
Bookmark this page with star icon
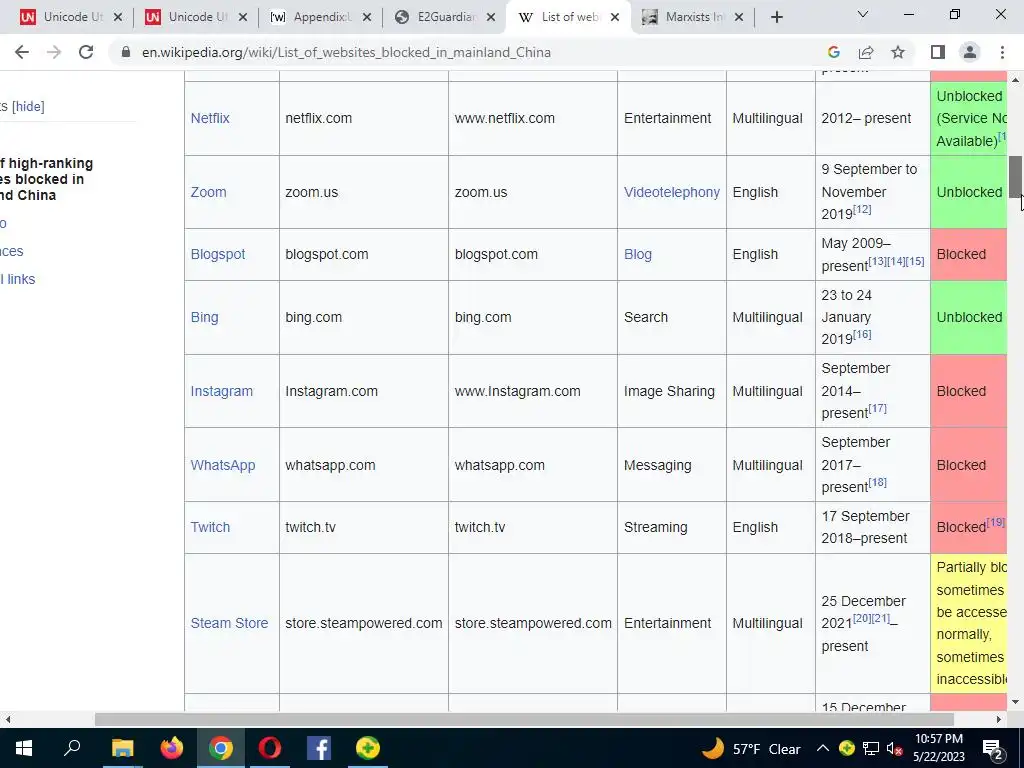point(898,52)
